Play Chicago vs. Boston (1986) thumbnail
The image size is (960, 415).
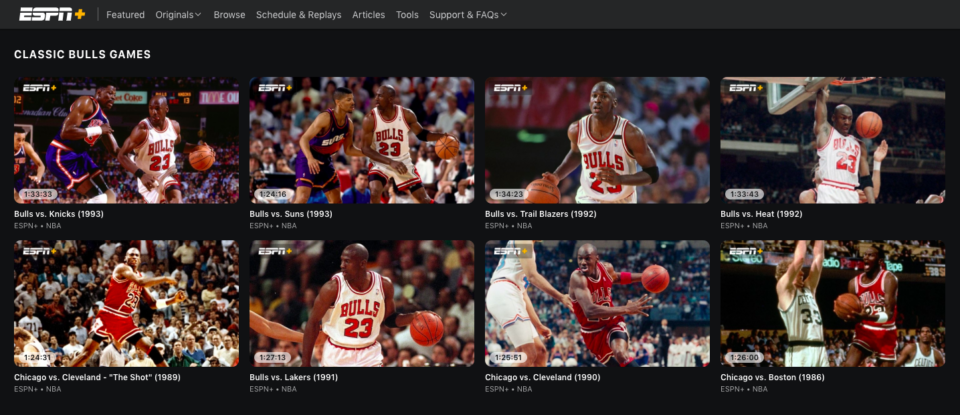833,304
